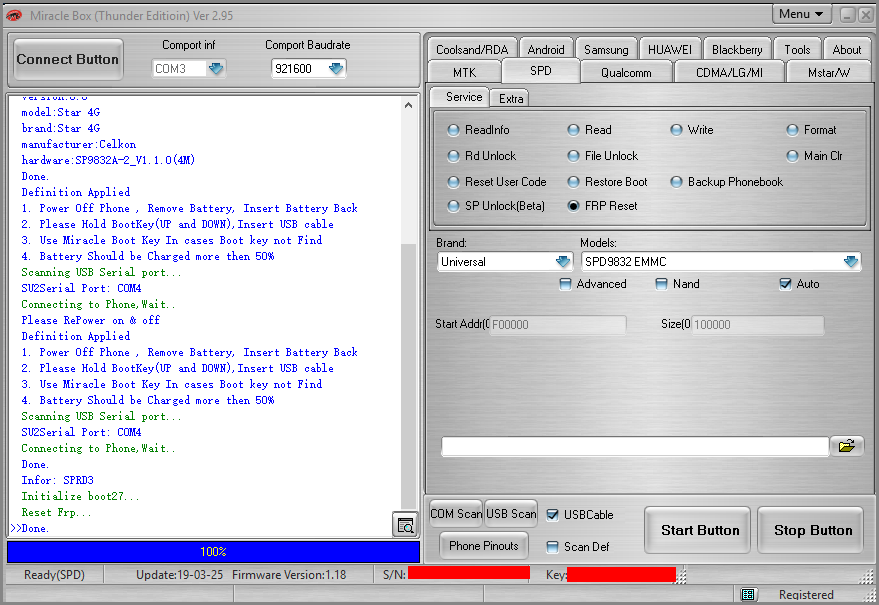Click 'Firmware Version:1.18' in status bar
The image size is (879, 605).
[289, 575]
